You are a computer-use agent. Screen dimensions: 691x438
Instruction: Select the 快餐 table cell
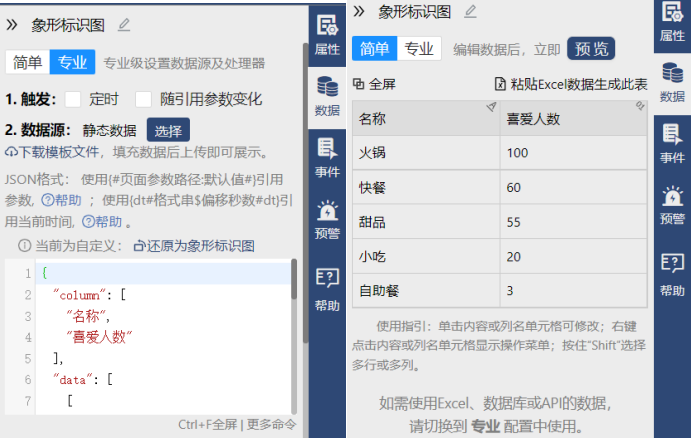click(x=426, y=187)
